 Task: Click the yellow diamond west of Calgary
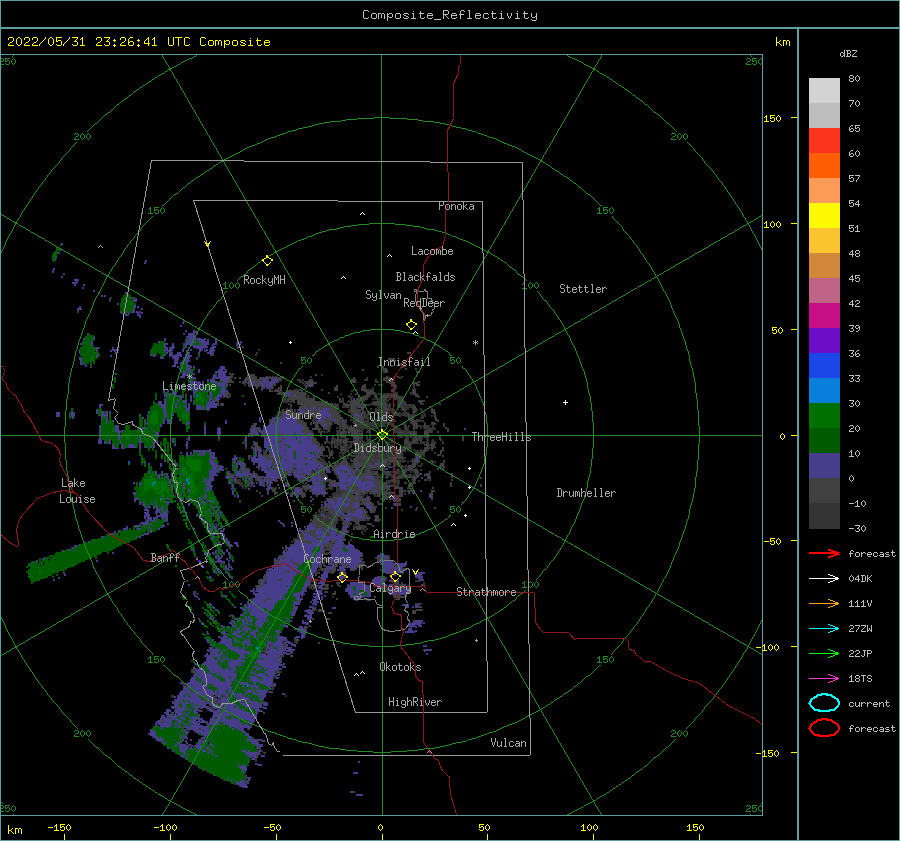(x=343, y=577)
